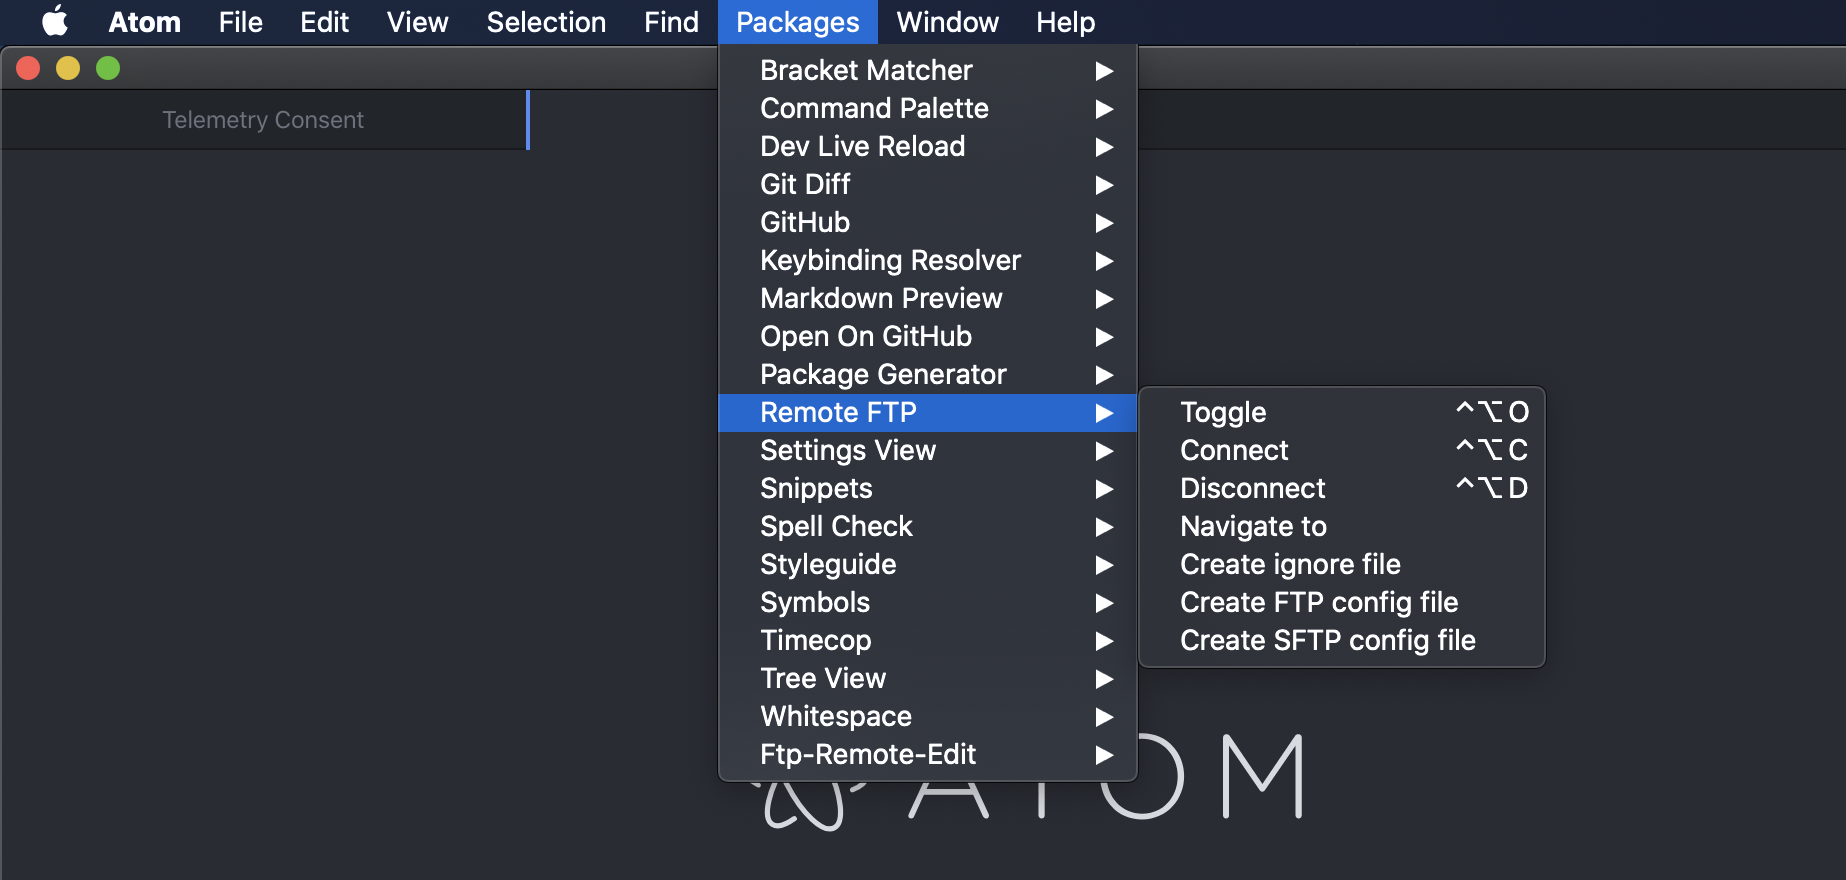Image resolution: width=1846 pixels, height=880 pixels.
Task: Expand the Bracket Matcher submenu
Action: pos(928,71)
